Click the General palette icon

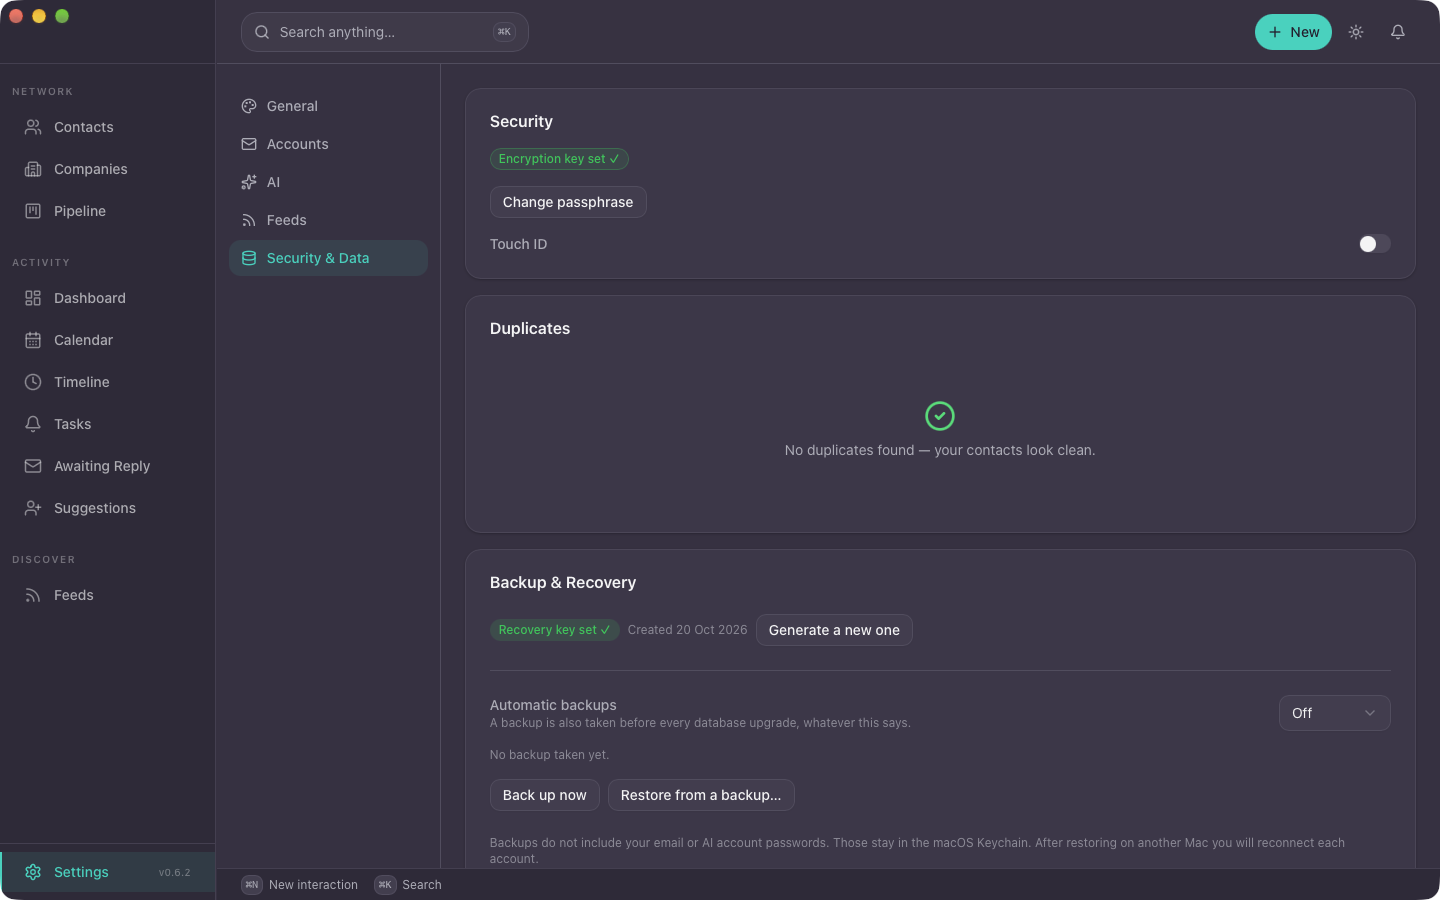click(249, 106)
